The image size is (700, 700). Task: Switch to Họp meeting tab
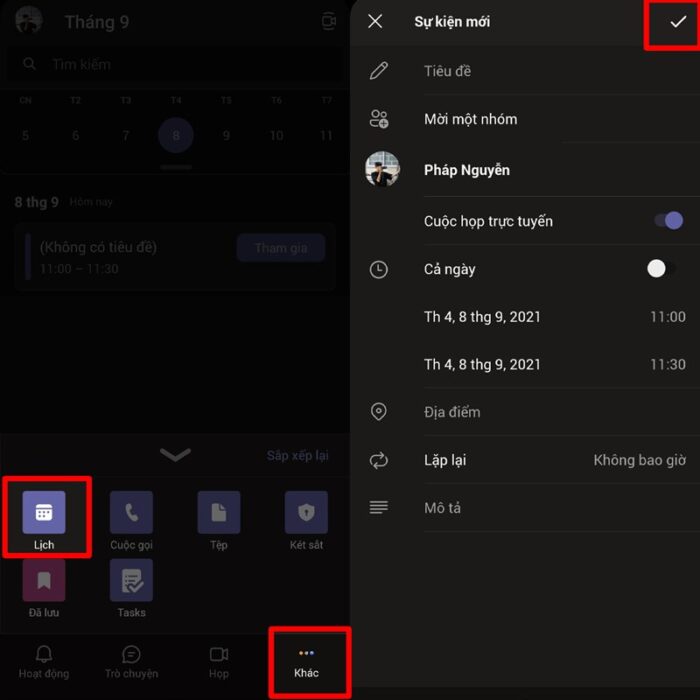point(219,663)
